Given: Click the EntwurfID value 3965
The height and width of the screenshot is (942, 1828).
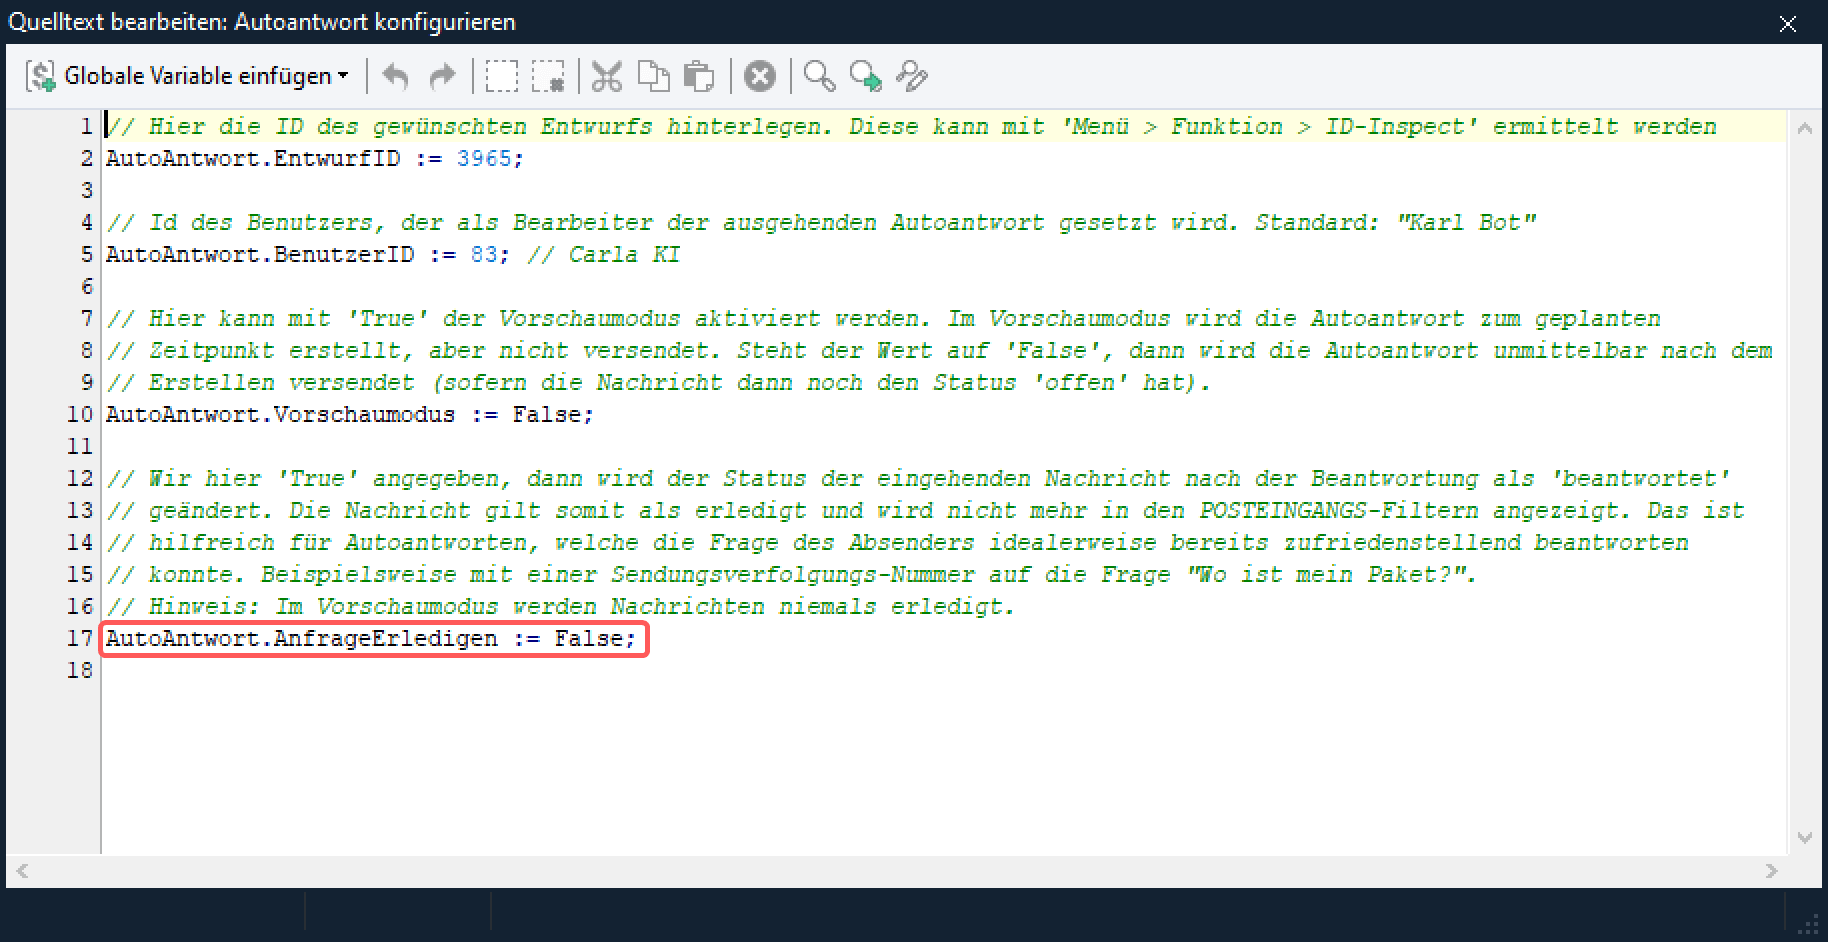Looking at the screenshot, I should click(484, 159).
